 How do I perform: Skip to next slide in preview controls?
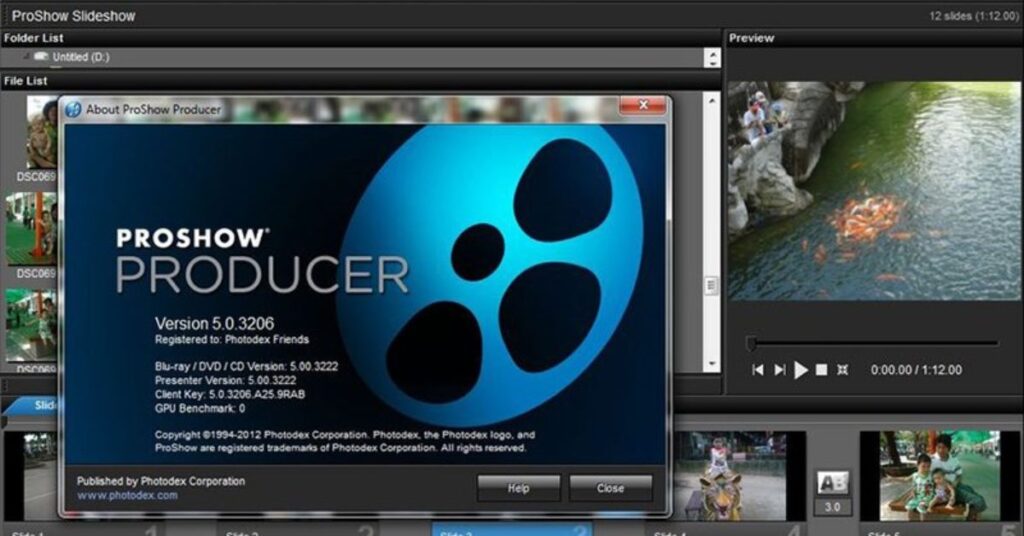click(x=779, y=370)
